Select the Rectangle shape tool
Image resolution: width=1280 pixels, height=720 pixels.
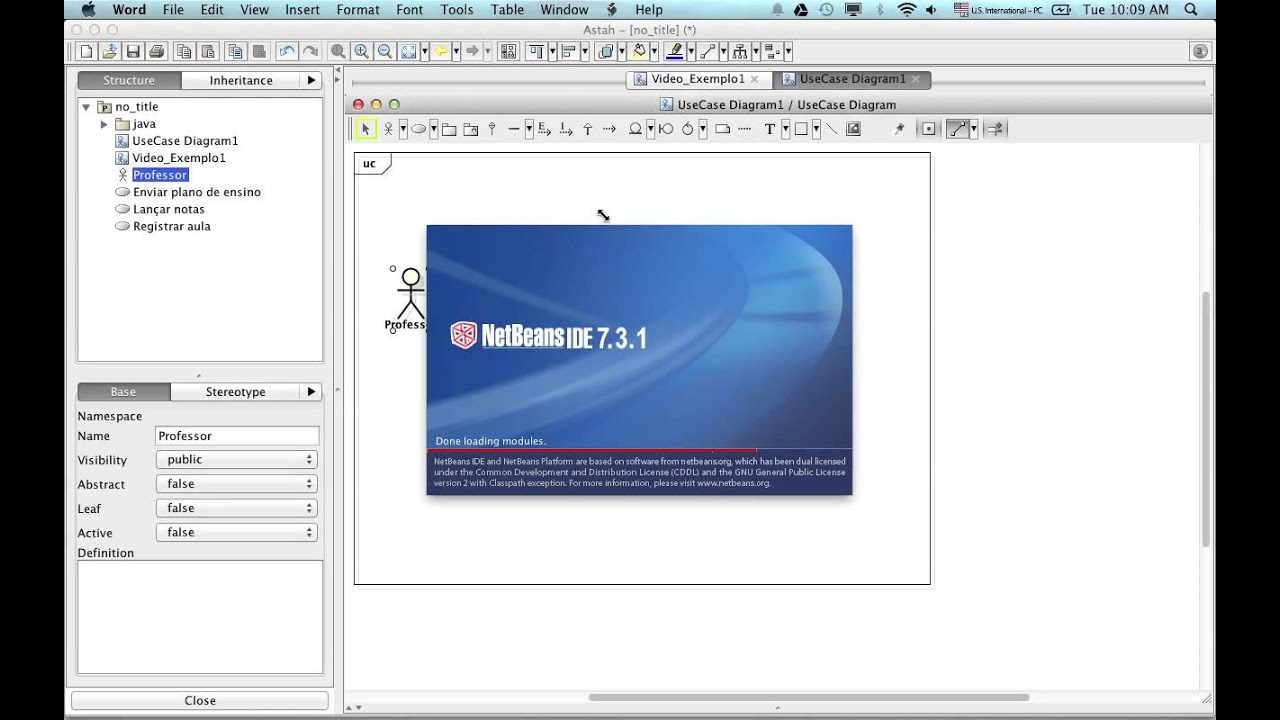[801, 129]
